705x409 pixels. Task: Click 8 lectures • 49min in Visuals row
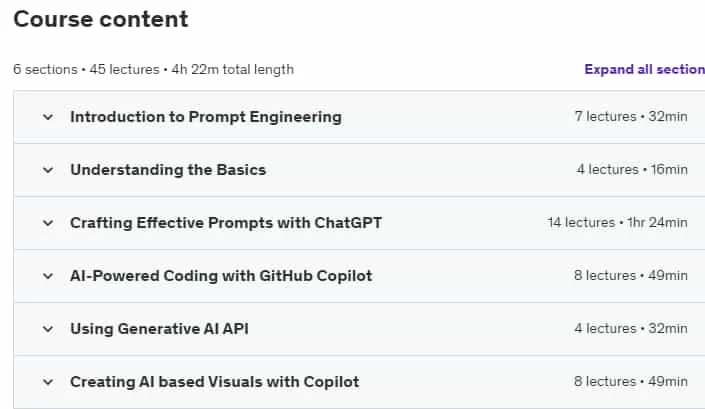pyautogui.click(x=630, y=382)
